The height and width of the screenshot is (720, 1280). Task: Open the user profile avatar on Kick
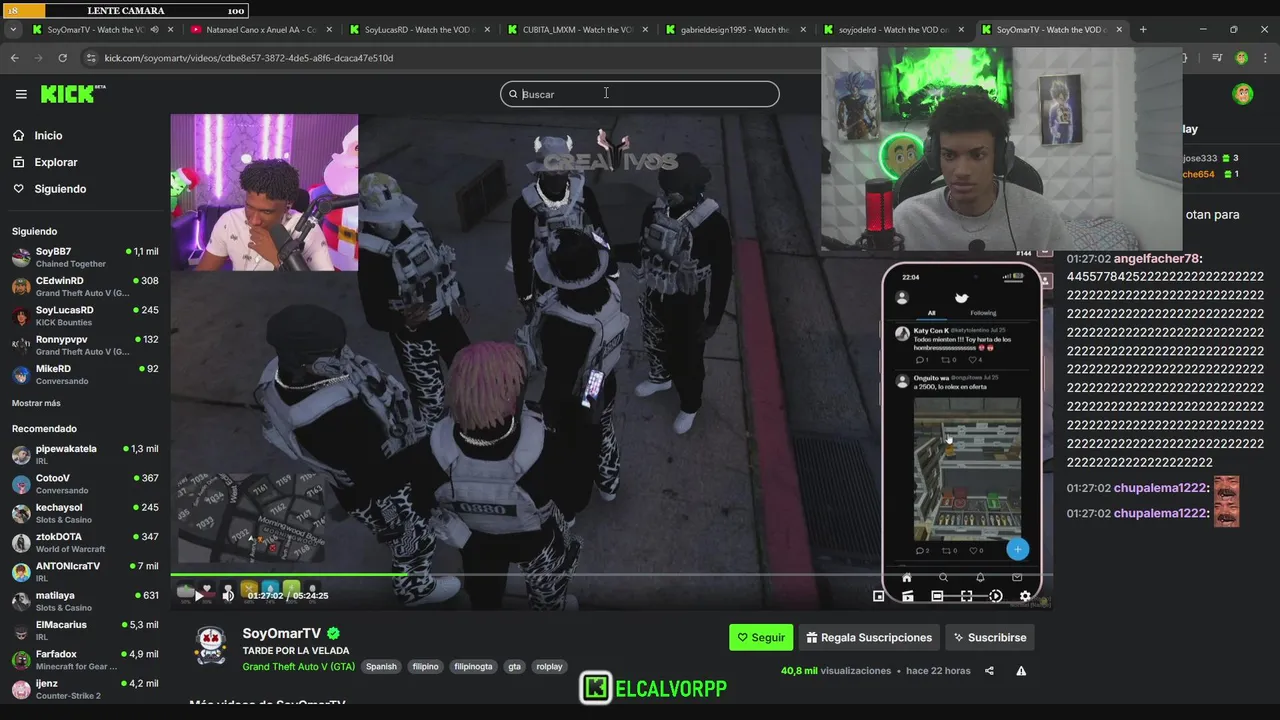pyautogui.click(x=1243, y=94)
